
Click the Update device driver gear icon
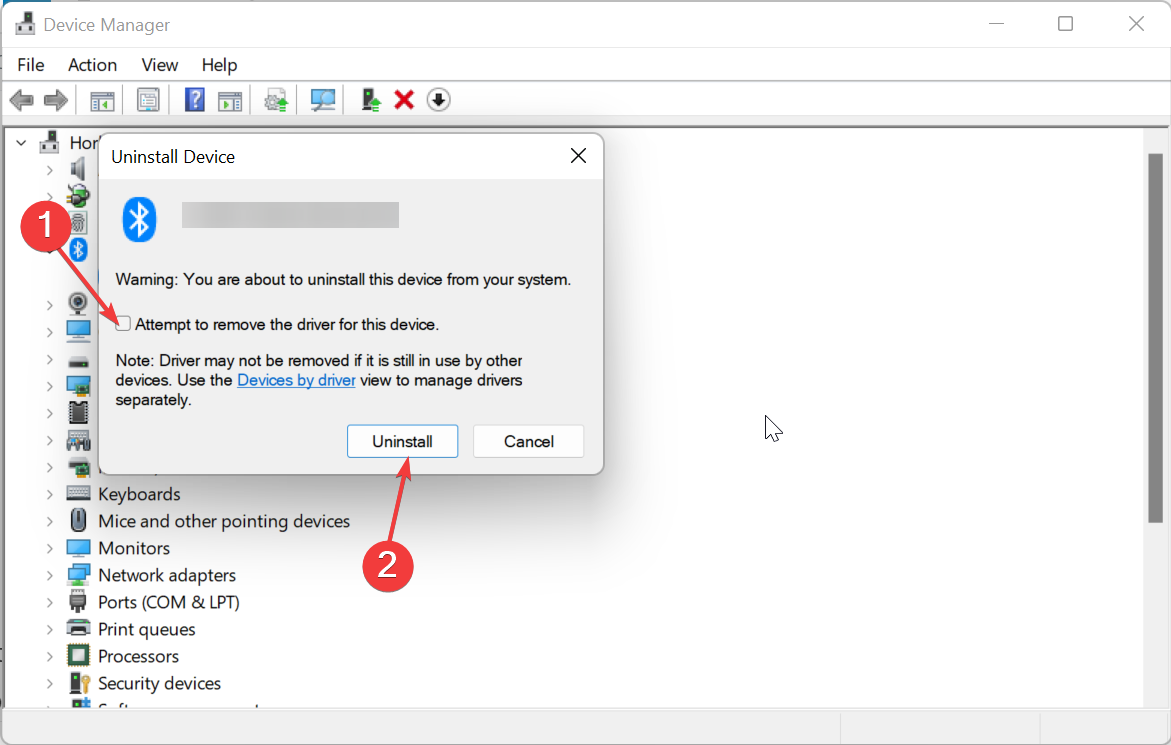[x=276, y=100]
